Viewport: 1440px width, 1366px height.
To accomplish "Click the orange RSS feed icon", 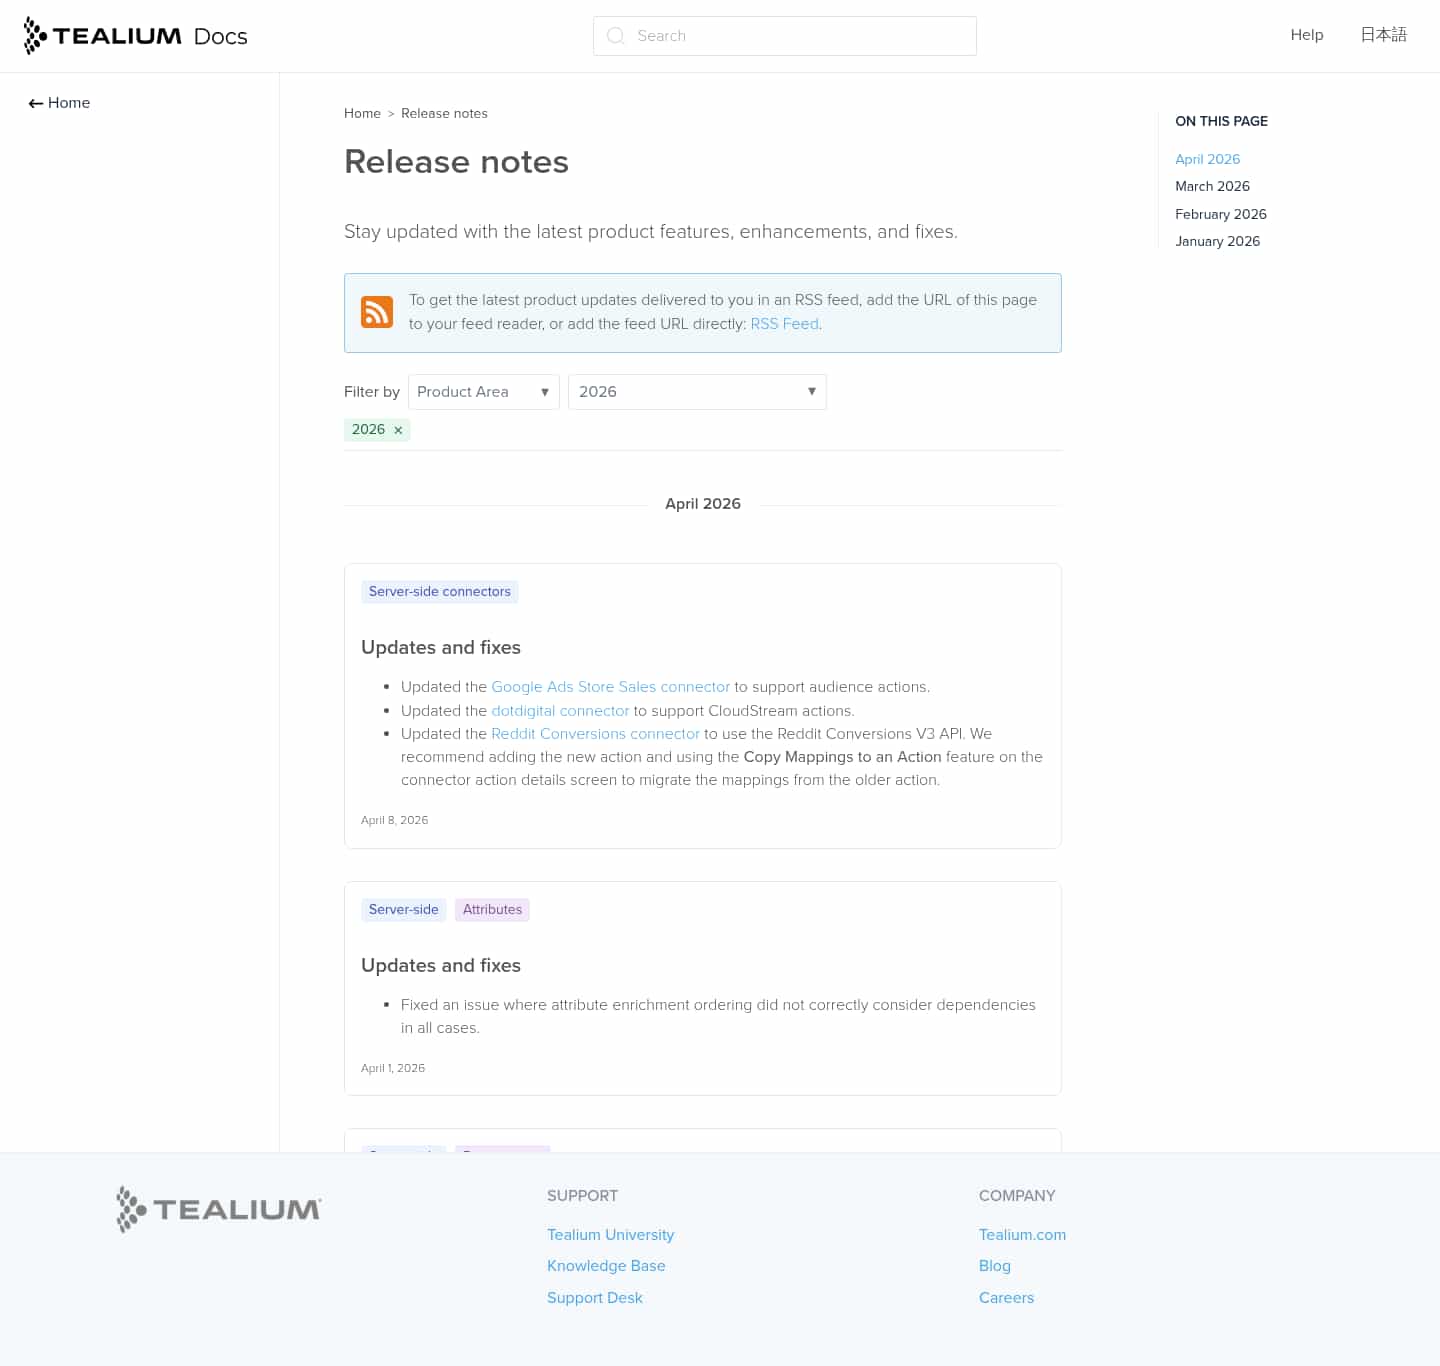I will pos(377,312).
